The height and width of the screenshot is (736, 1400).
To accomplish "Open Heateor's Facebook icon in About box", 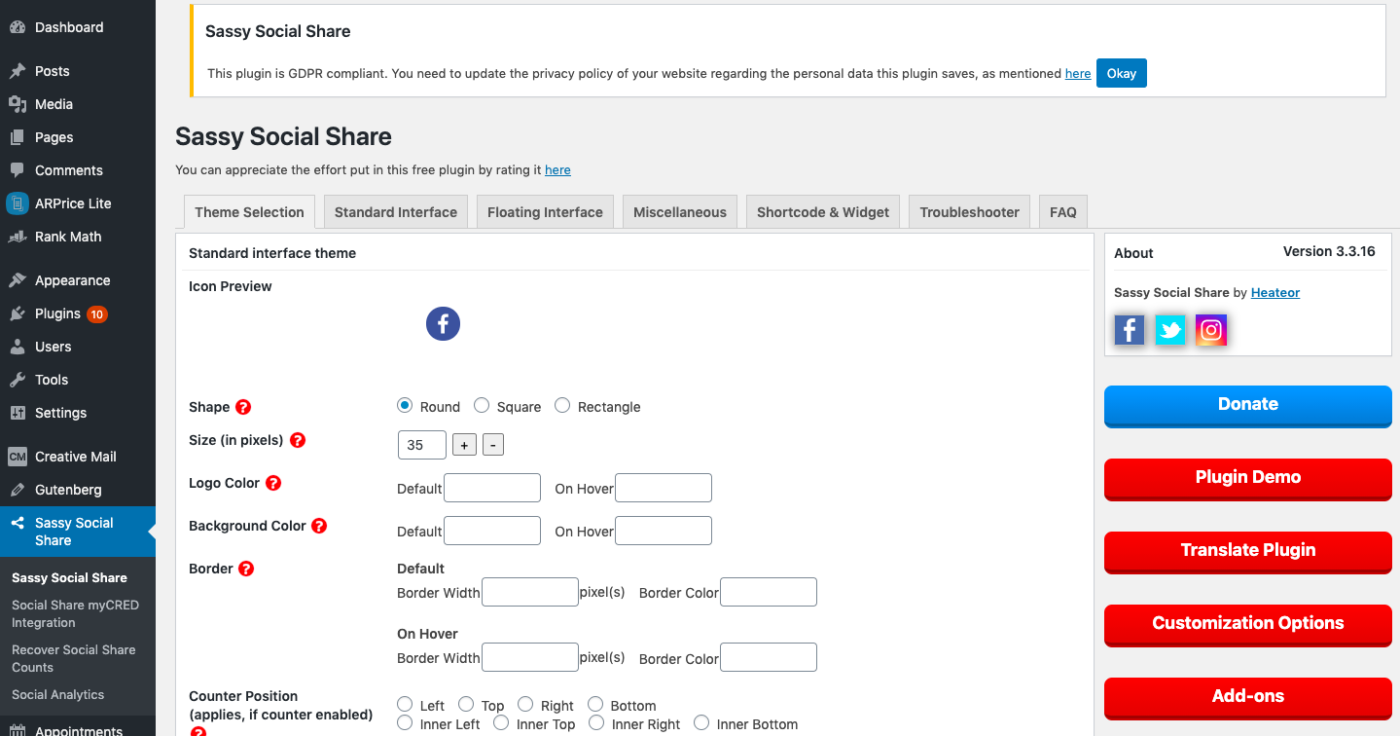I will [x=1129, y=330].
